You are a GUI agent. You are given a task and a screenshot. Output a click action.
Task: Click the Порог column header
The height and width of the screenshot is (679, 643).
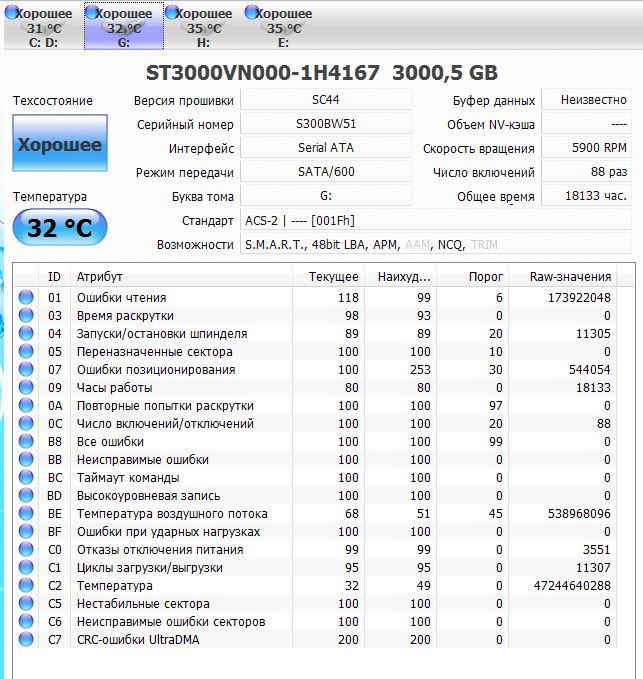472,277
